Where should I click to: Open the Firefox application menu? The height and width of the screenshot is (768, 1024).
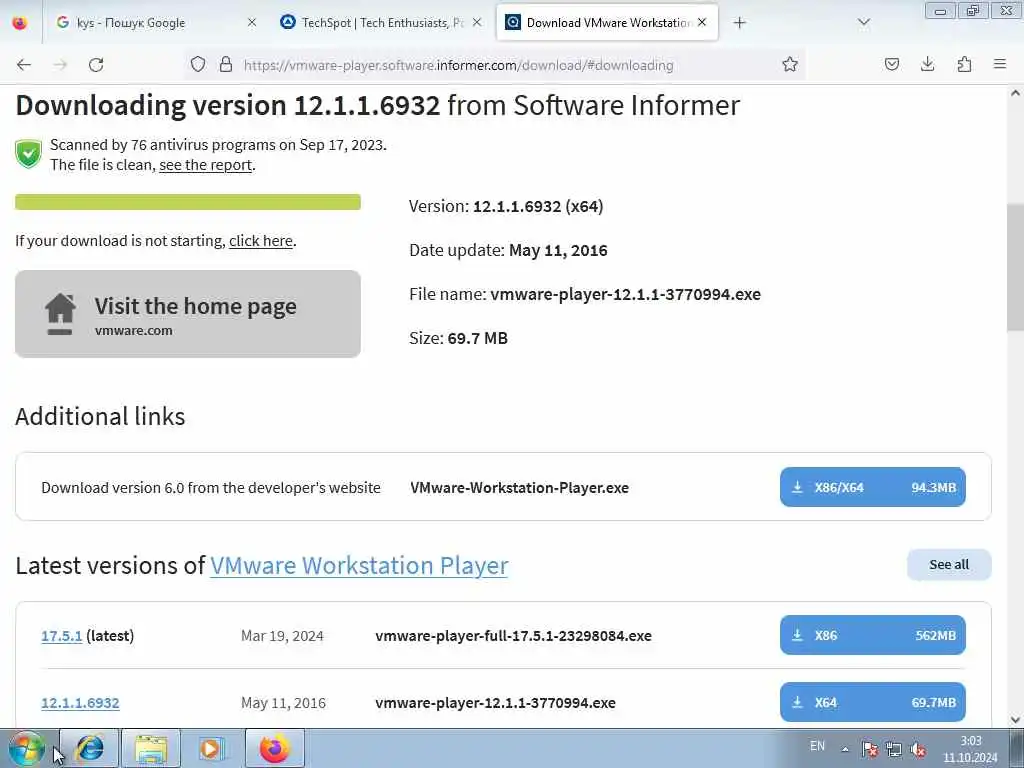coord(1000,64)
